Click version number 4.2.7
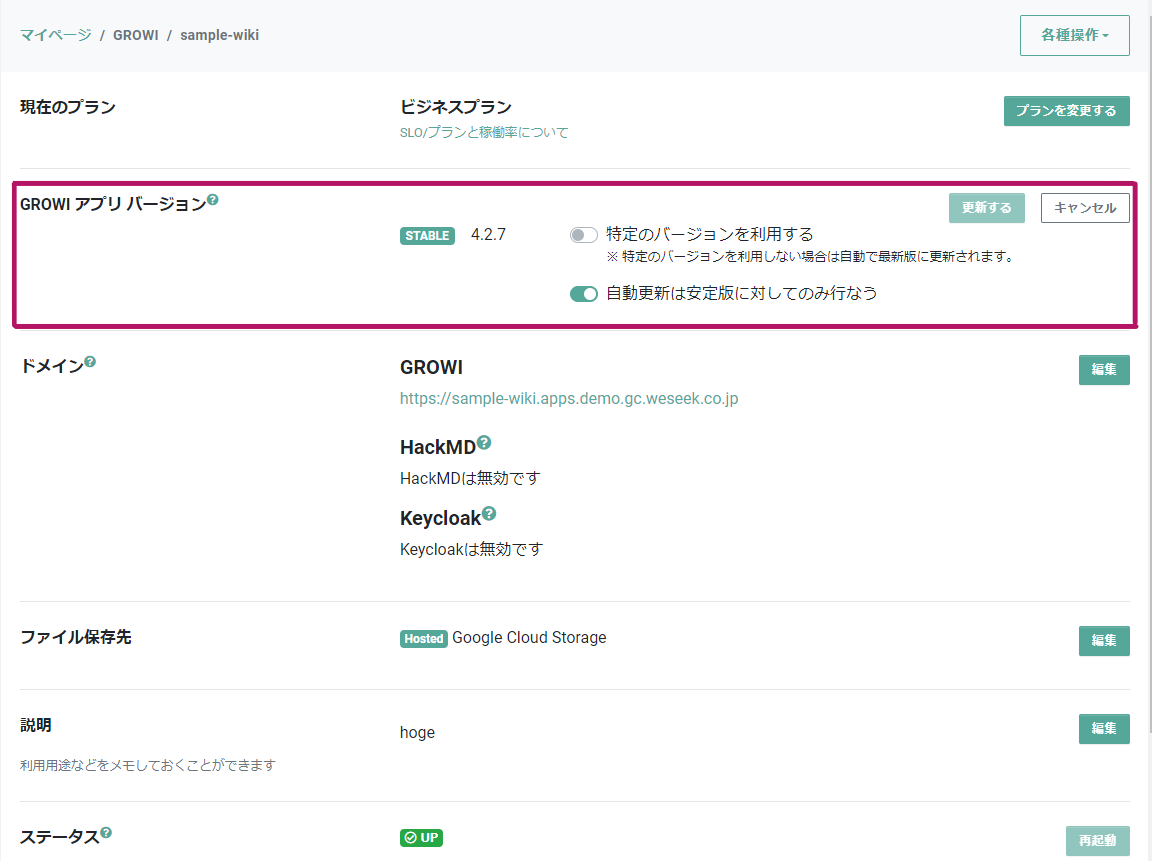The height and width of the screenshot is (861, 1152). coord(488,234)
